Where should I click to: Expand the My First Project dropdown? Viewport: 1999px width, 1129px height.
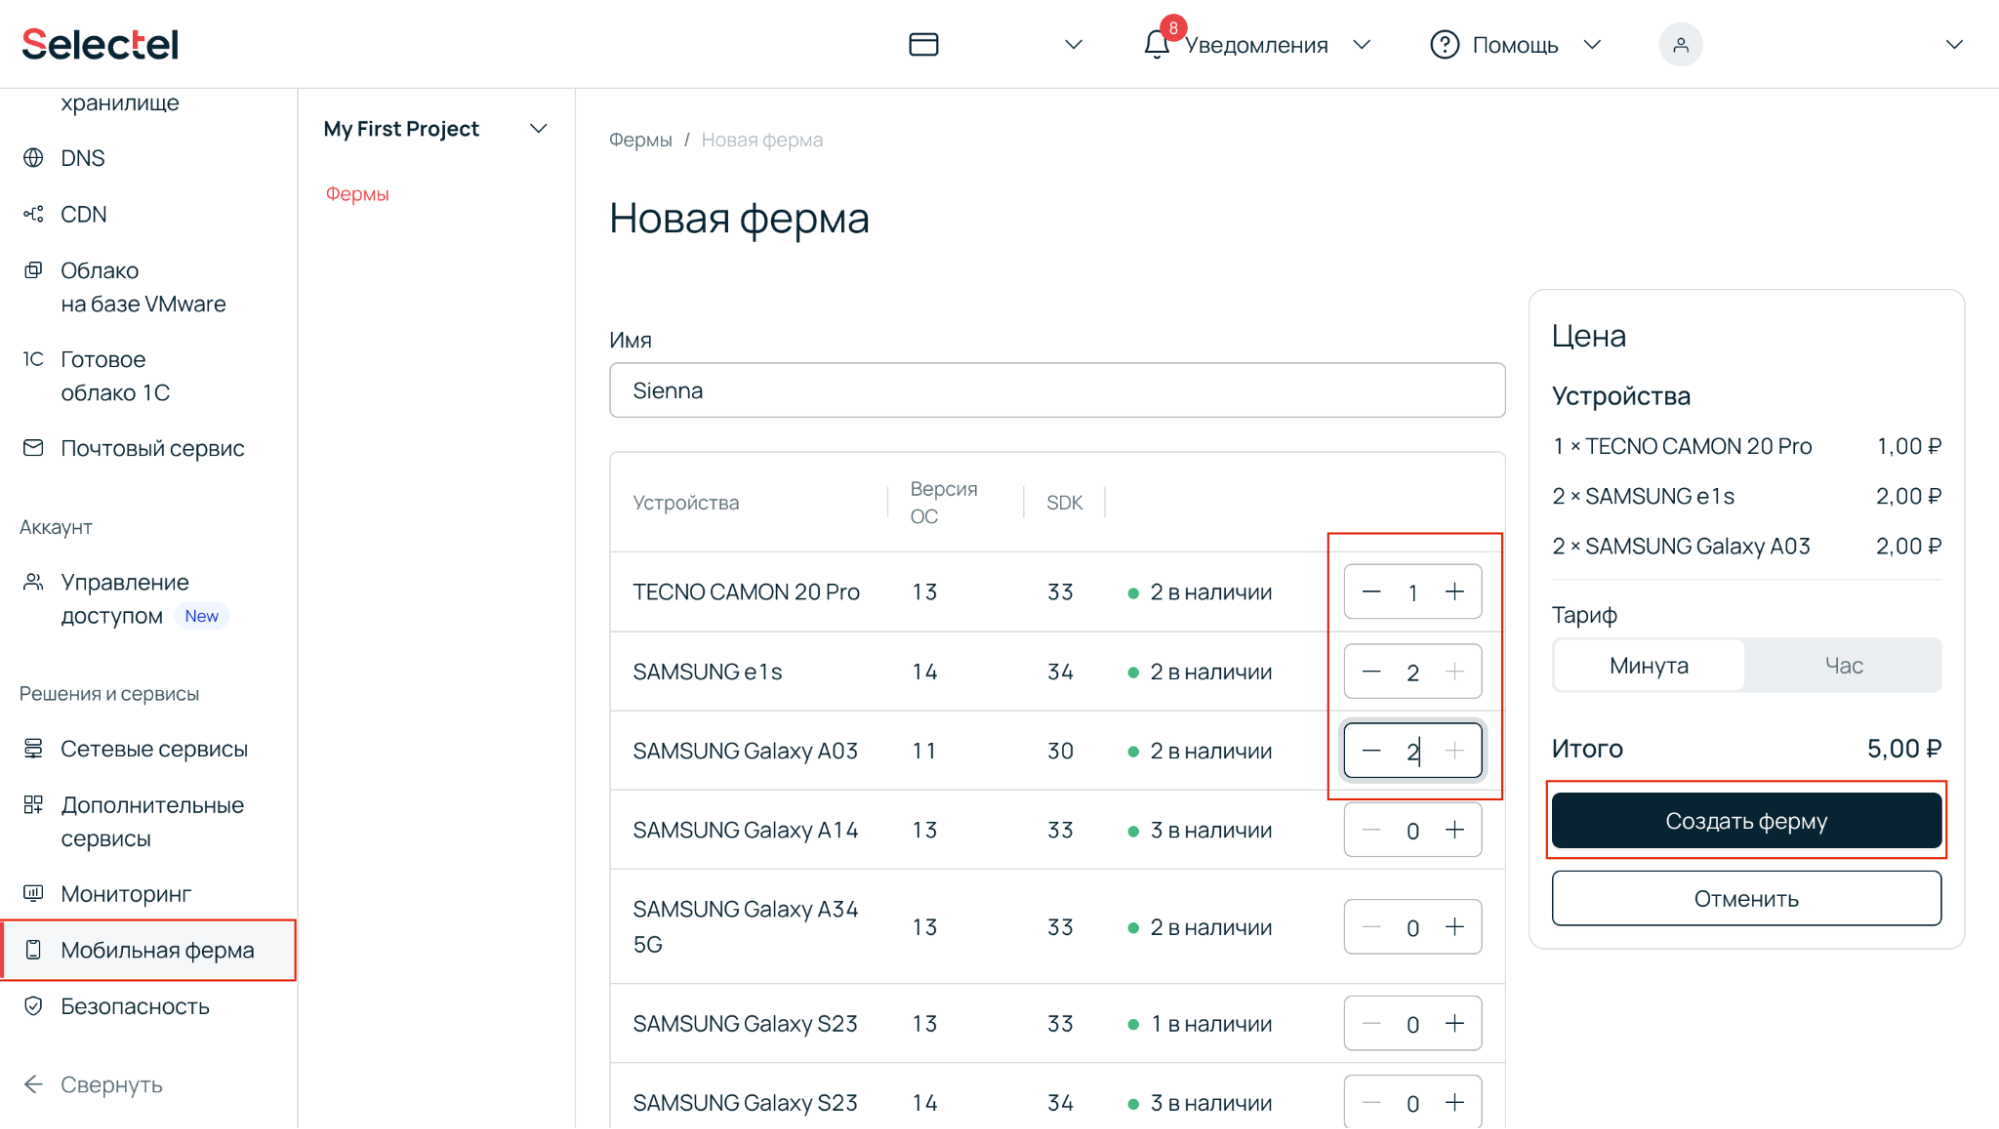click(538, 129)
